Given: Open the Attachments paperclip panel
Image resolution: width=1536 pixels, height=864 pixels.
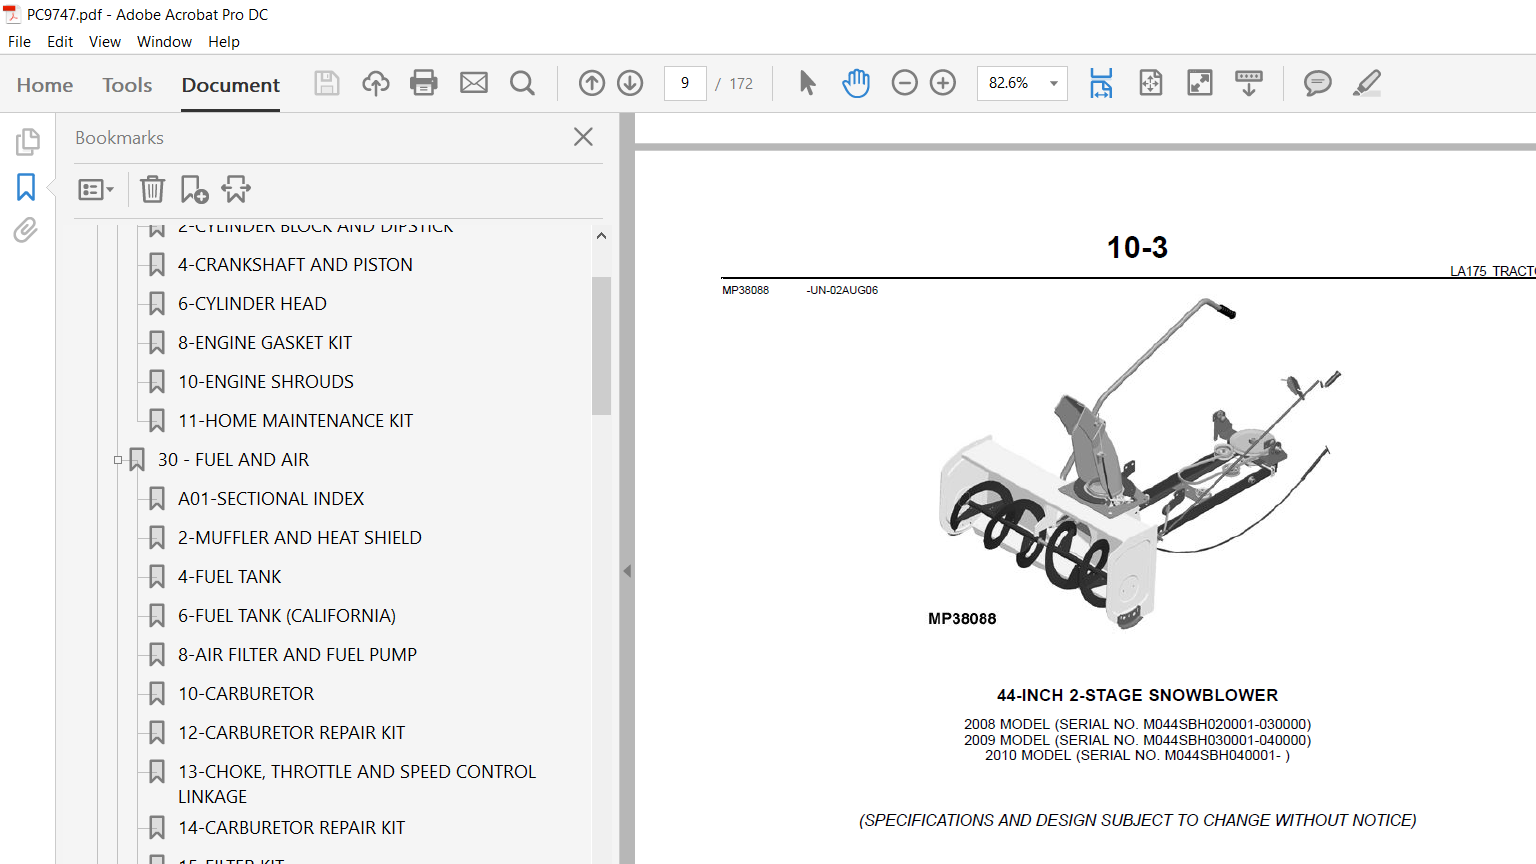Looking at the screenshot, I should tap(26, 230).
